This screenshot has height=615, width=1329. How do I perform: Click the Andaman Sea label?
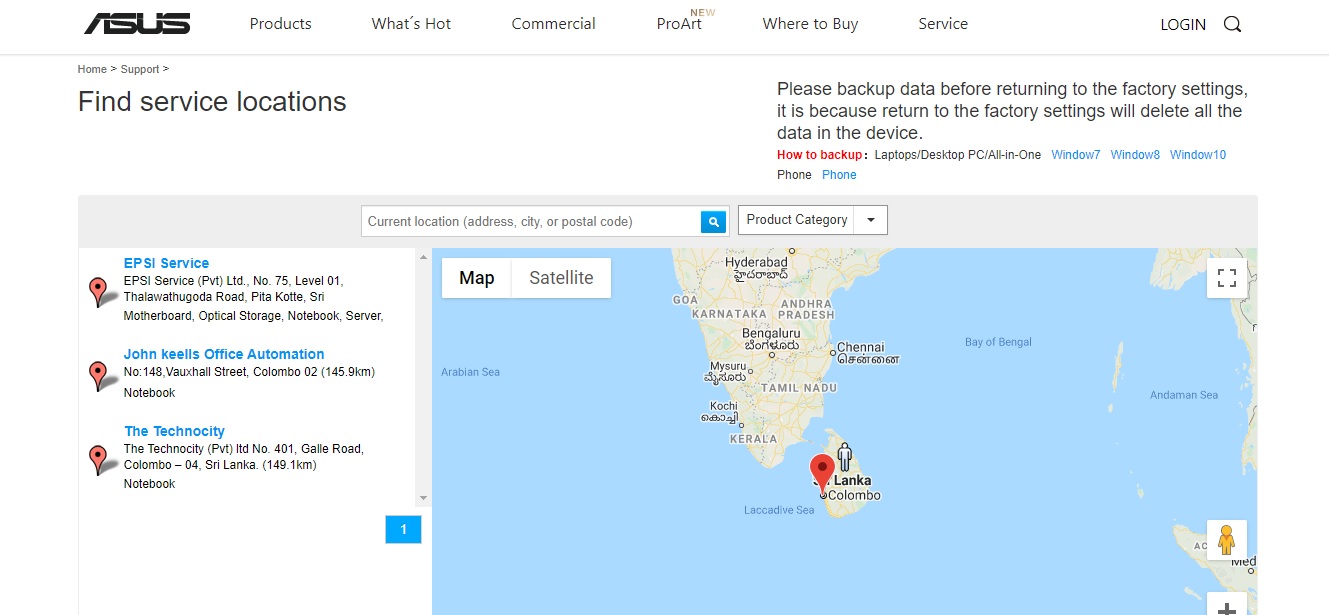click(x=1184, y=395)
